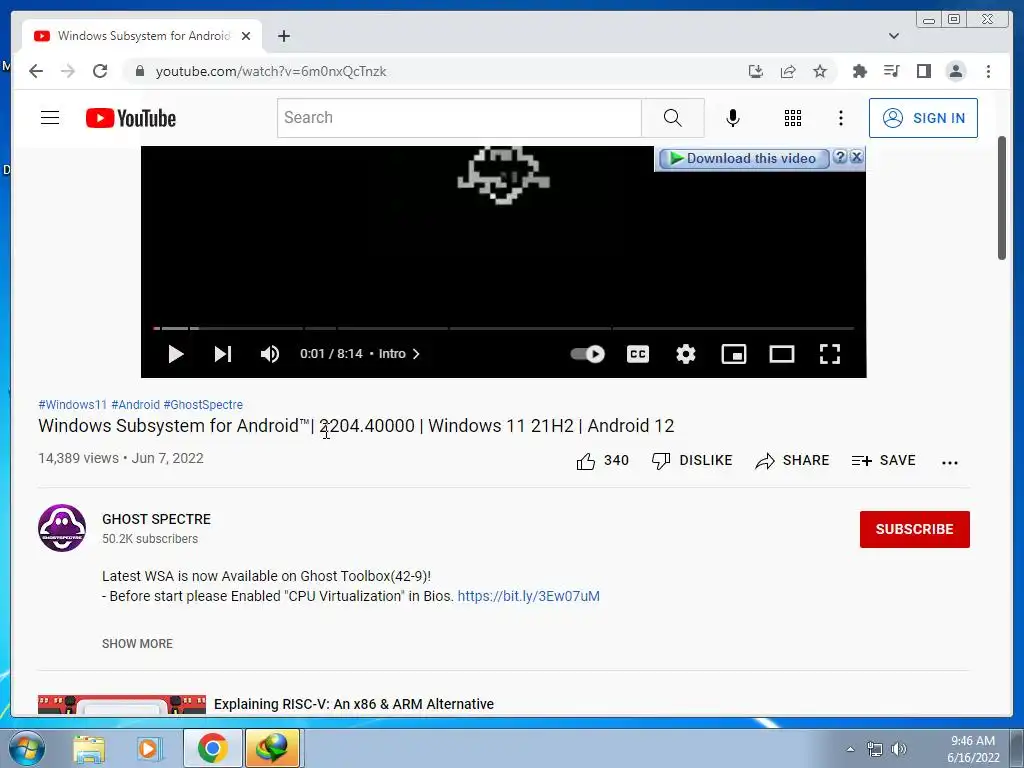
Task: Open the bit.ly/3Ew07uM link
Action: coord(528,596)
